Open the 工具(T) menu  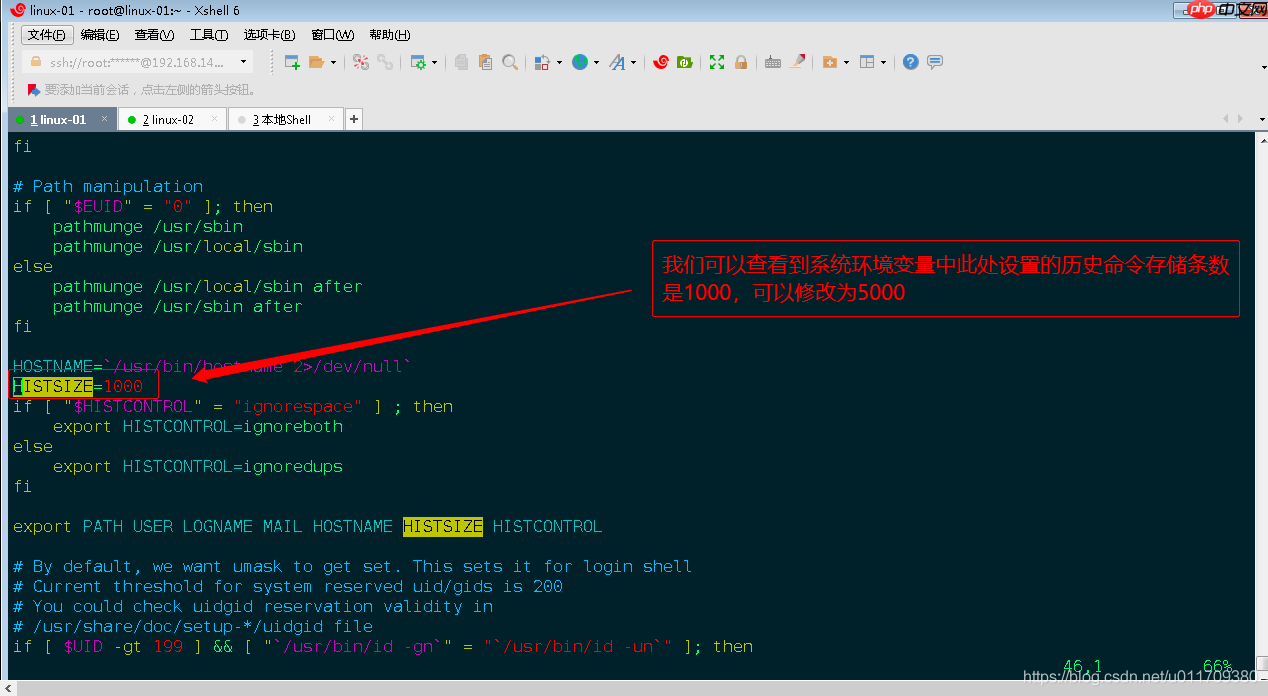click(208, 35)
